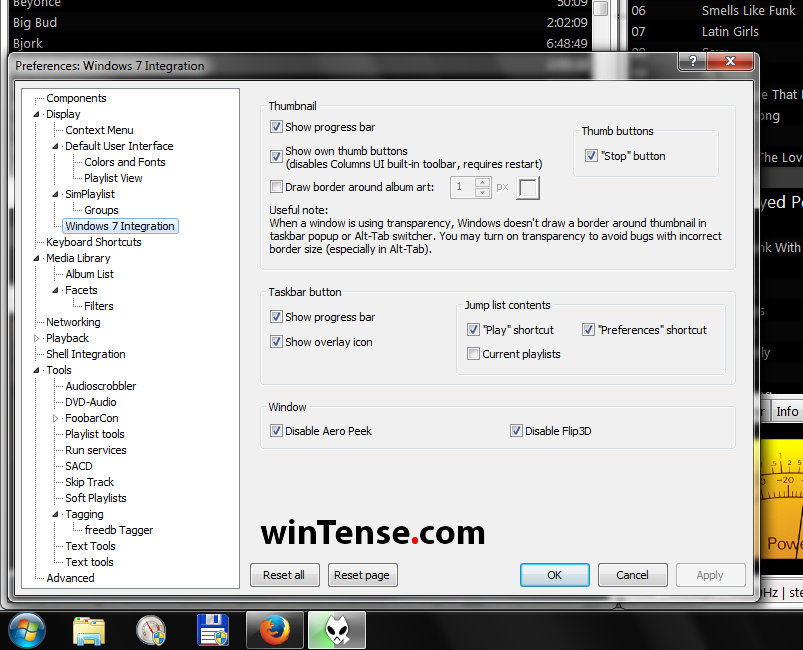Screen dimensions: 803x650
Task: Select Groups under SimPlaylist
Action: pos(101,210)
